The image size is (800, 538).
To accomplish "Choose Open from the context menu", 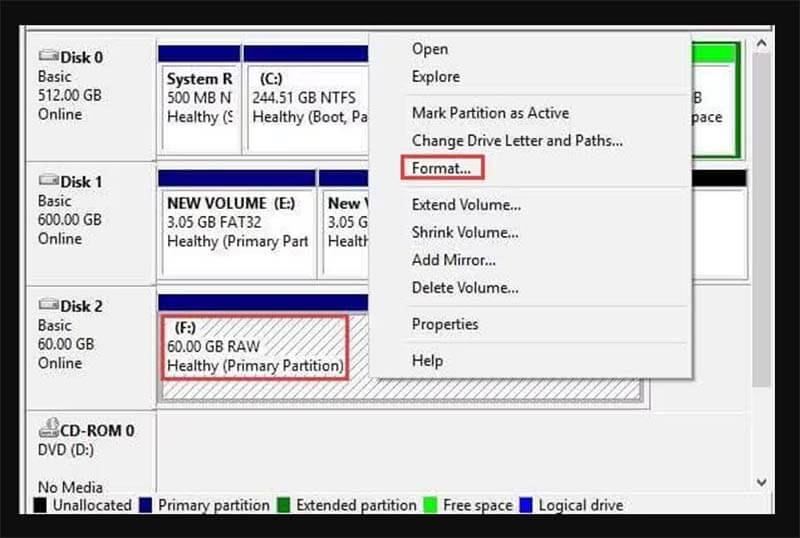I will [430, 49].
